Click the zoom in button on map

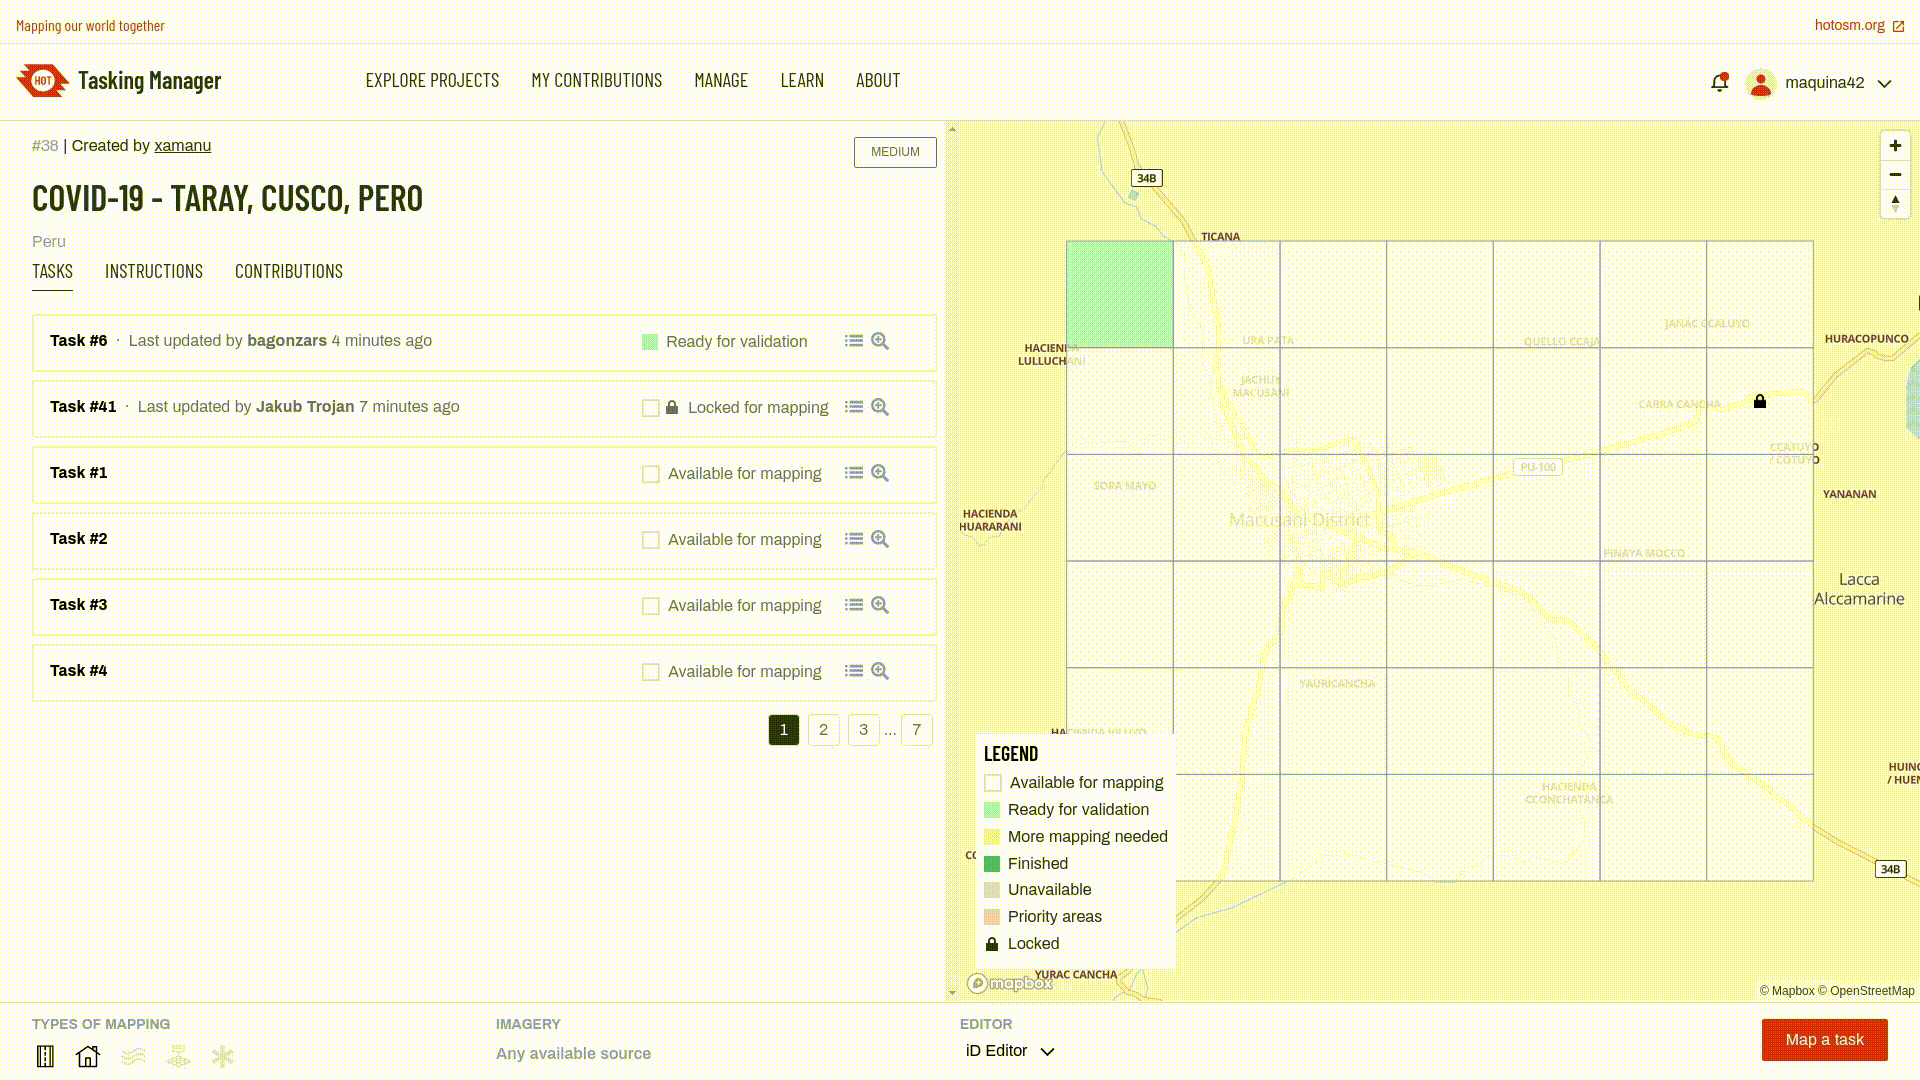point(1895,145)
